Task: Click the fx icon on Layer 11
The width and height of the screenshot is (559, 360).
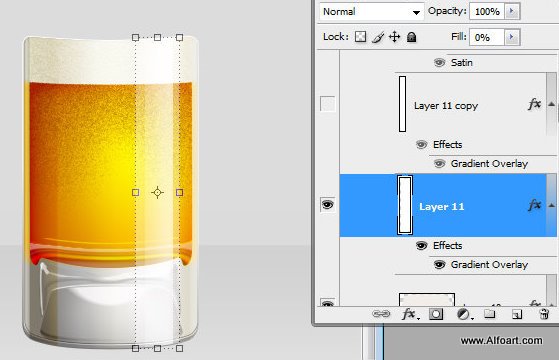Action: 534,205
